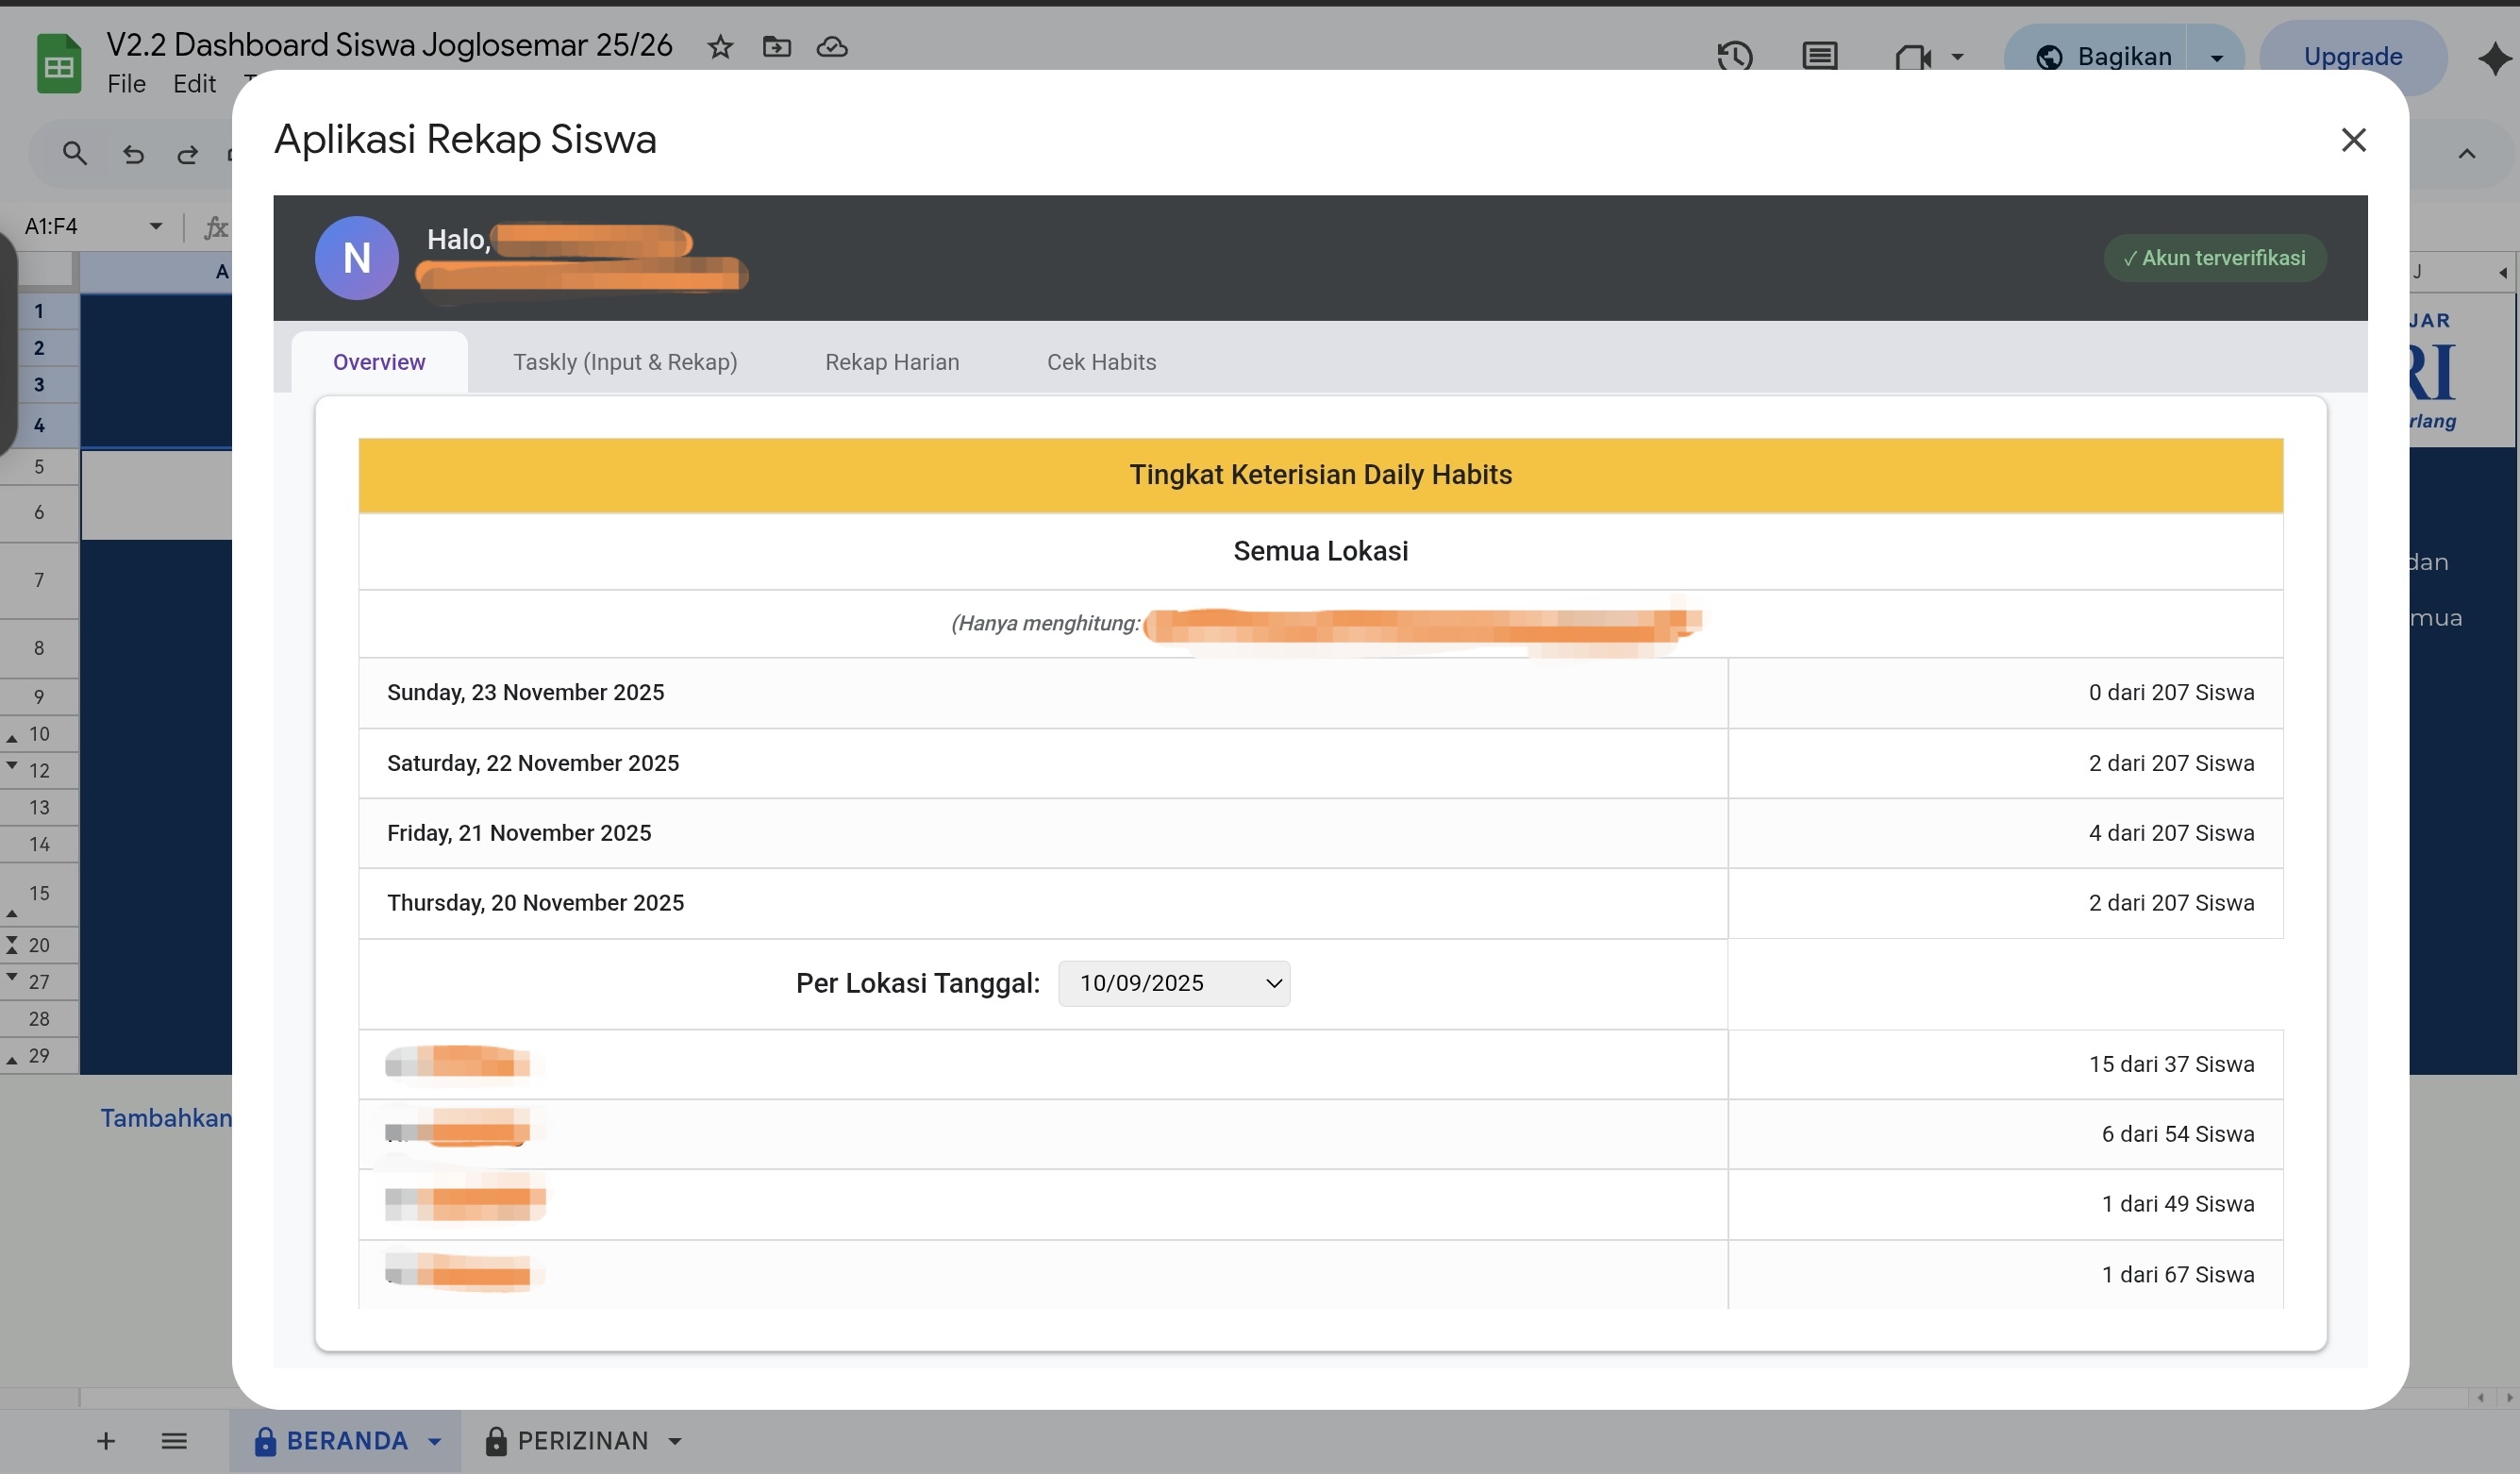
Task: Expand the Bagikan share options arrow
Action: point(2216,57)
